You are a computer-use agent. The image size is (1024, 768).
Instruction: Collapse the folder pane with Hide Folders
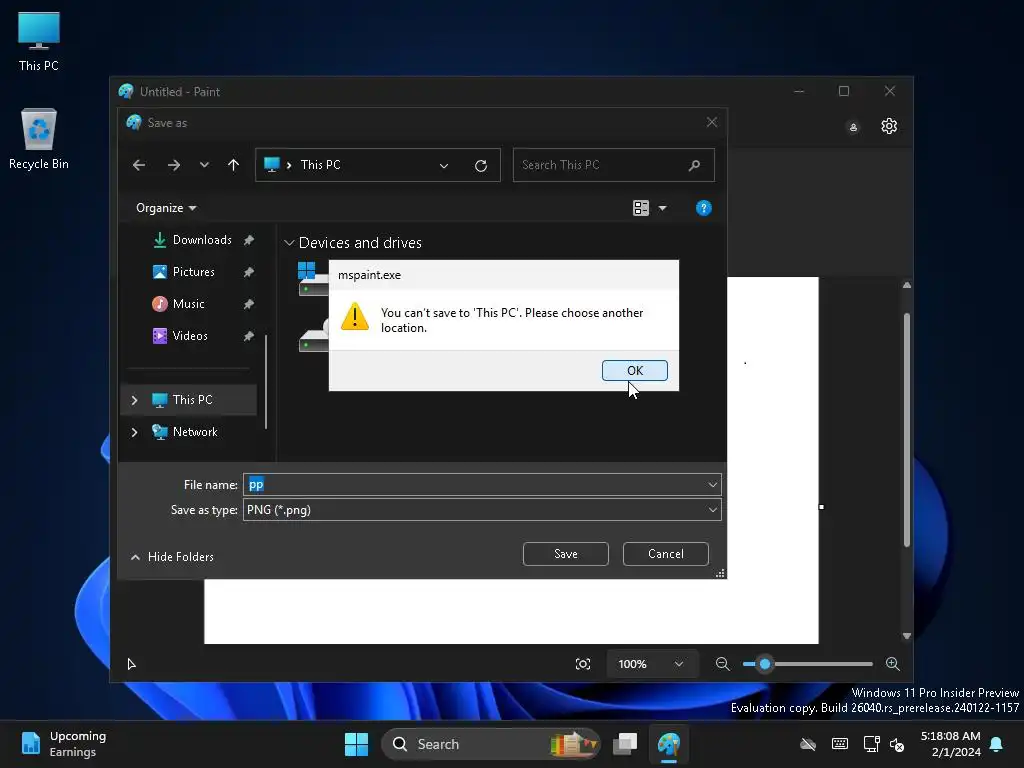click(172, 556)
